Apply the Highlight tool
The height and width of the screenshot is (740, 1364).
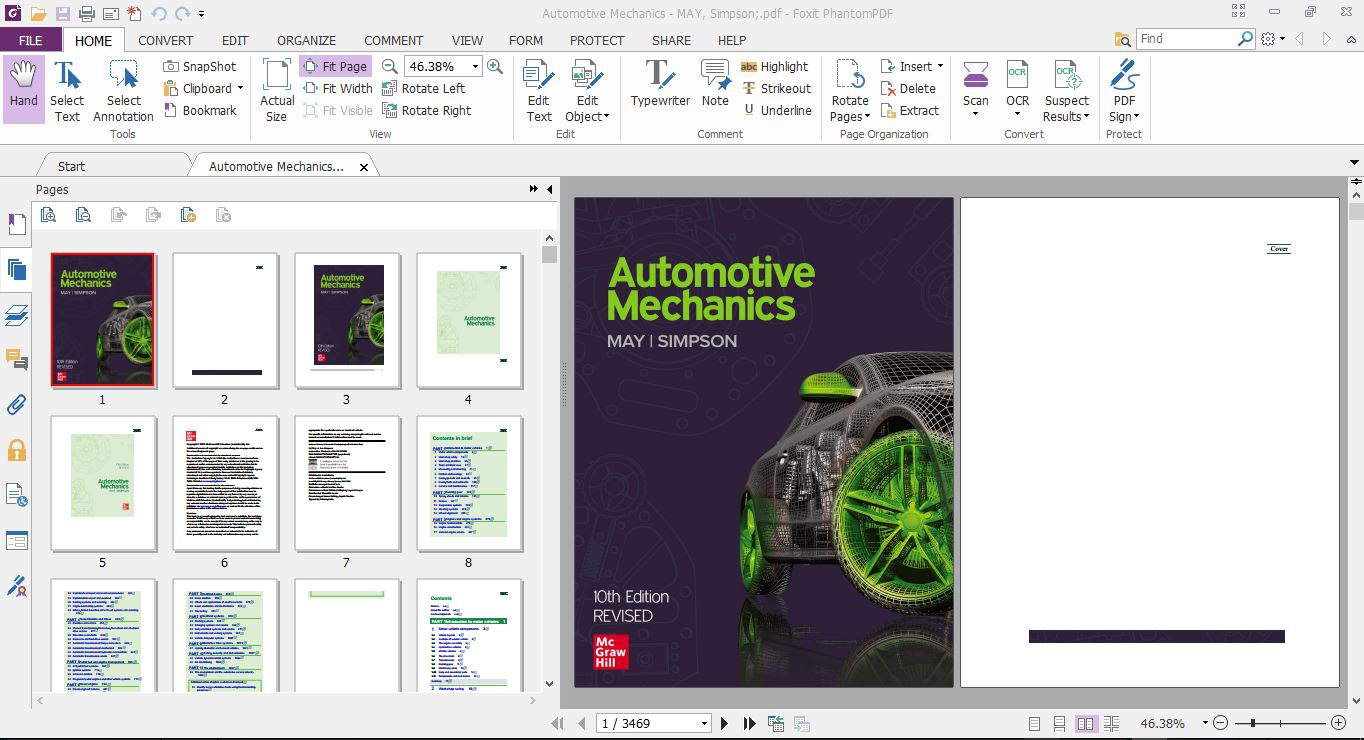click(774, 66)
